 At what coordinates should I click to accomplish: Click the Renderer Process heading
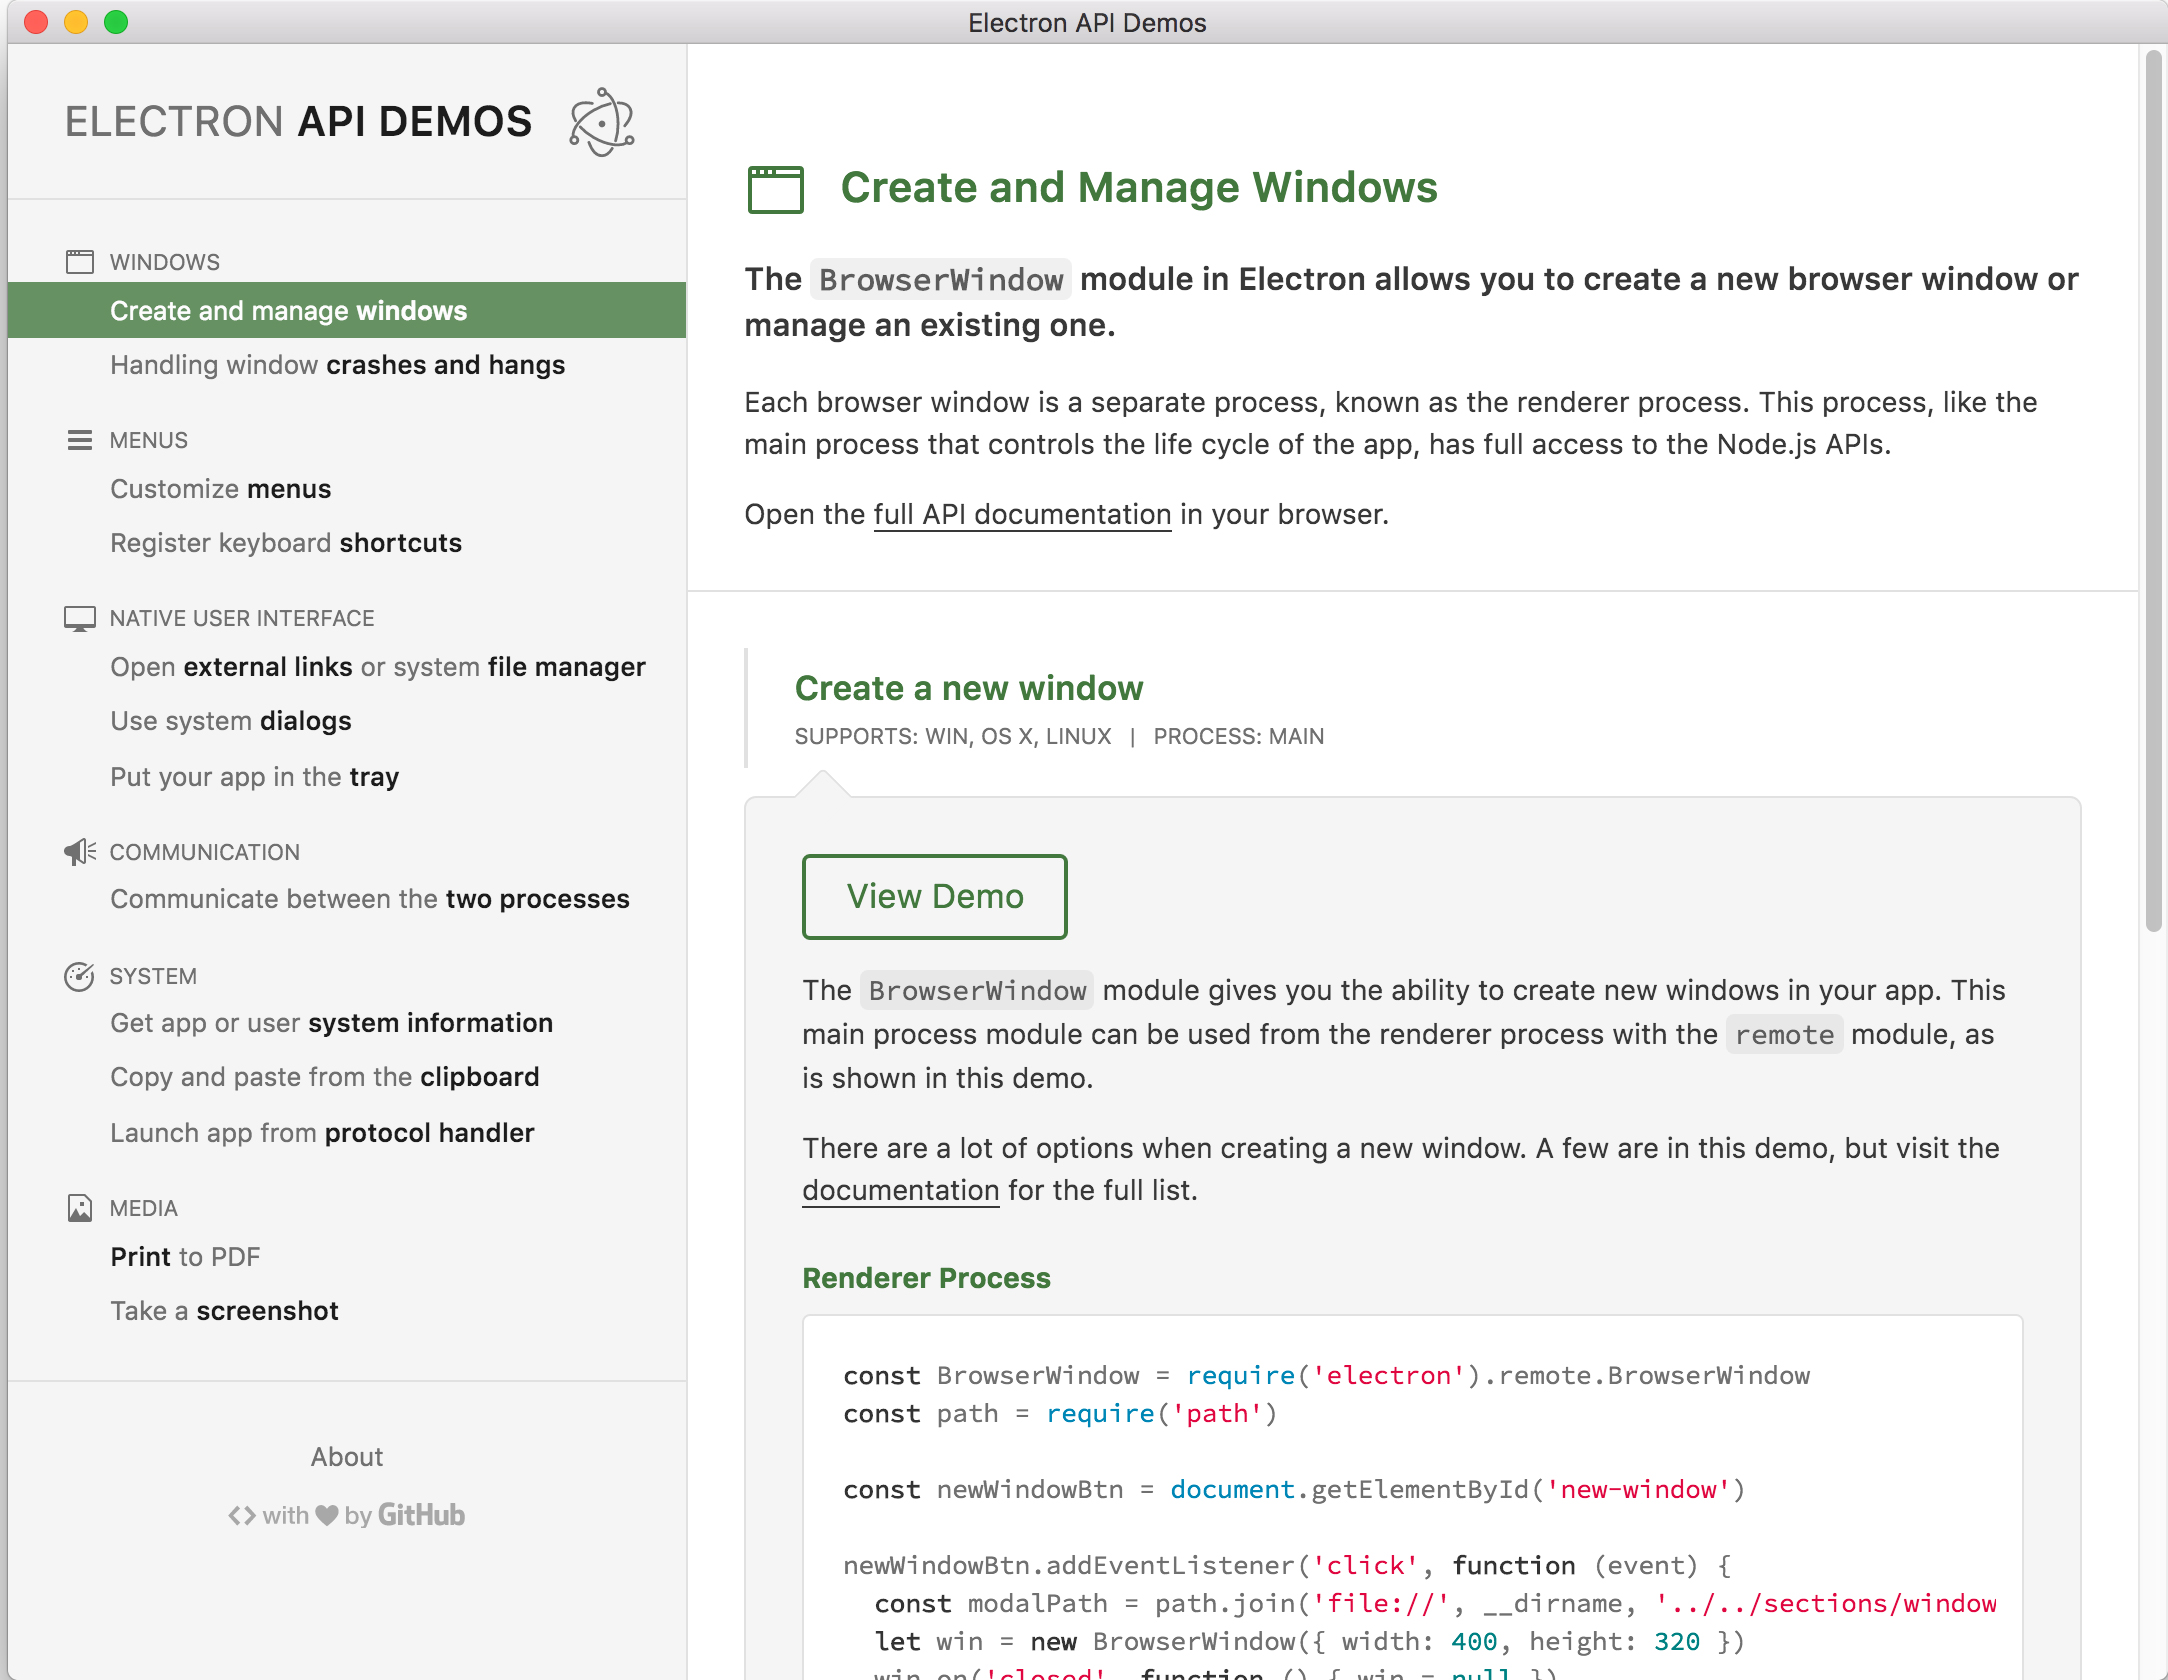click(x=927, y=1278)
